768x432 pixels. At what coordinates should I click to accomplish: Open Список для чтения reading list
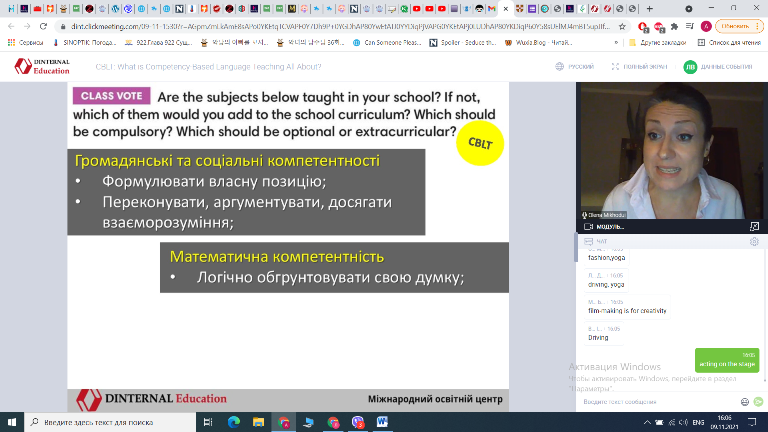tap(729, 43)
